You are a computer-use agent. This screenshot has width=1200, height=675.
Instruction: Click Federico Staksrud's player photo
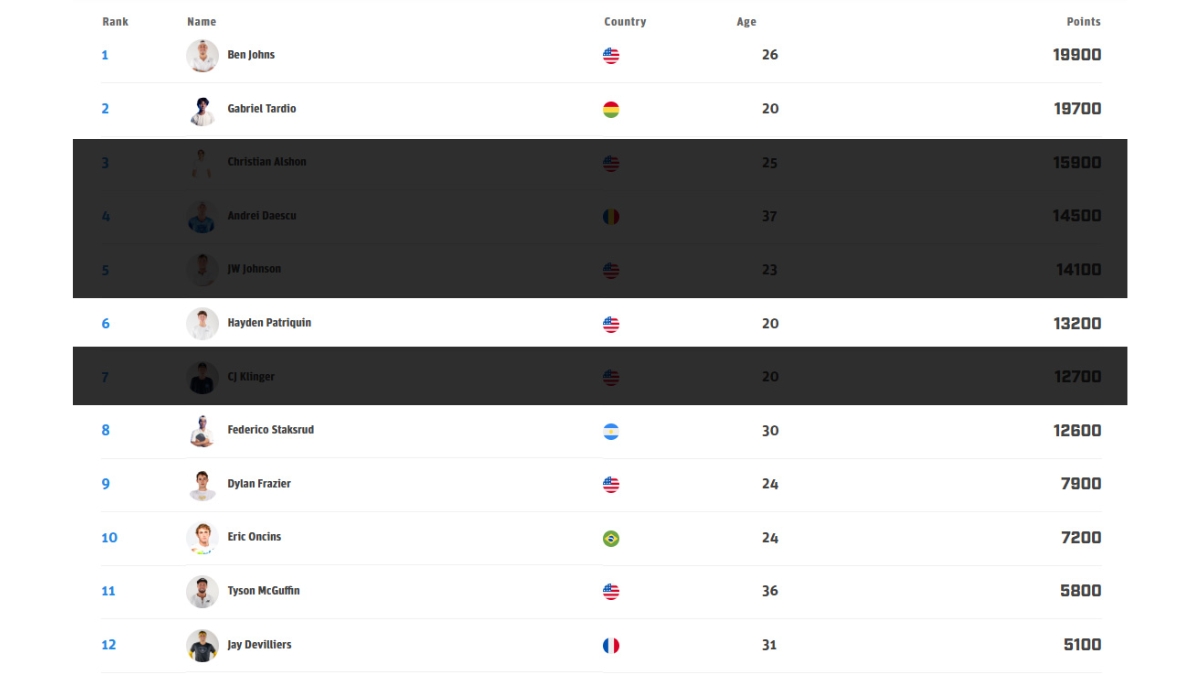point(202,431)
